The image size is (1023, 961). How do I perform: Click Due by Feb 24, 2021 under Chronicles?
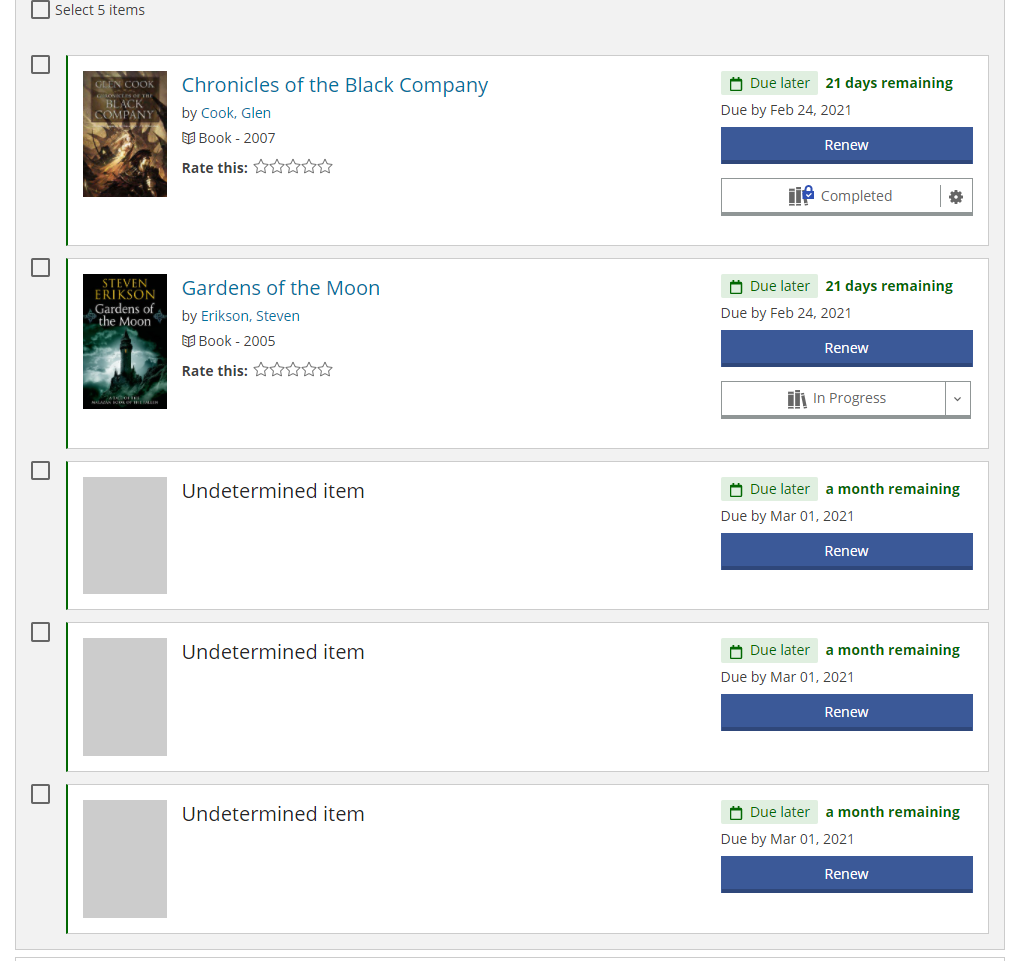(786, 110)
